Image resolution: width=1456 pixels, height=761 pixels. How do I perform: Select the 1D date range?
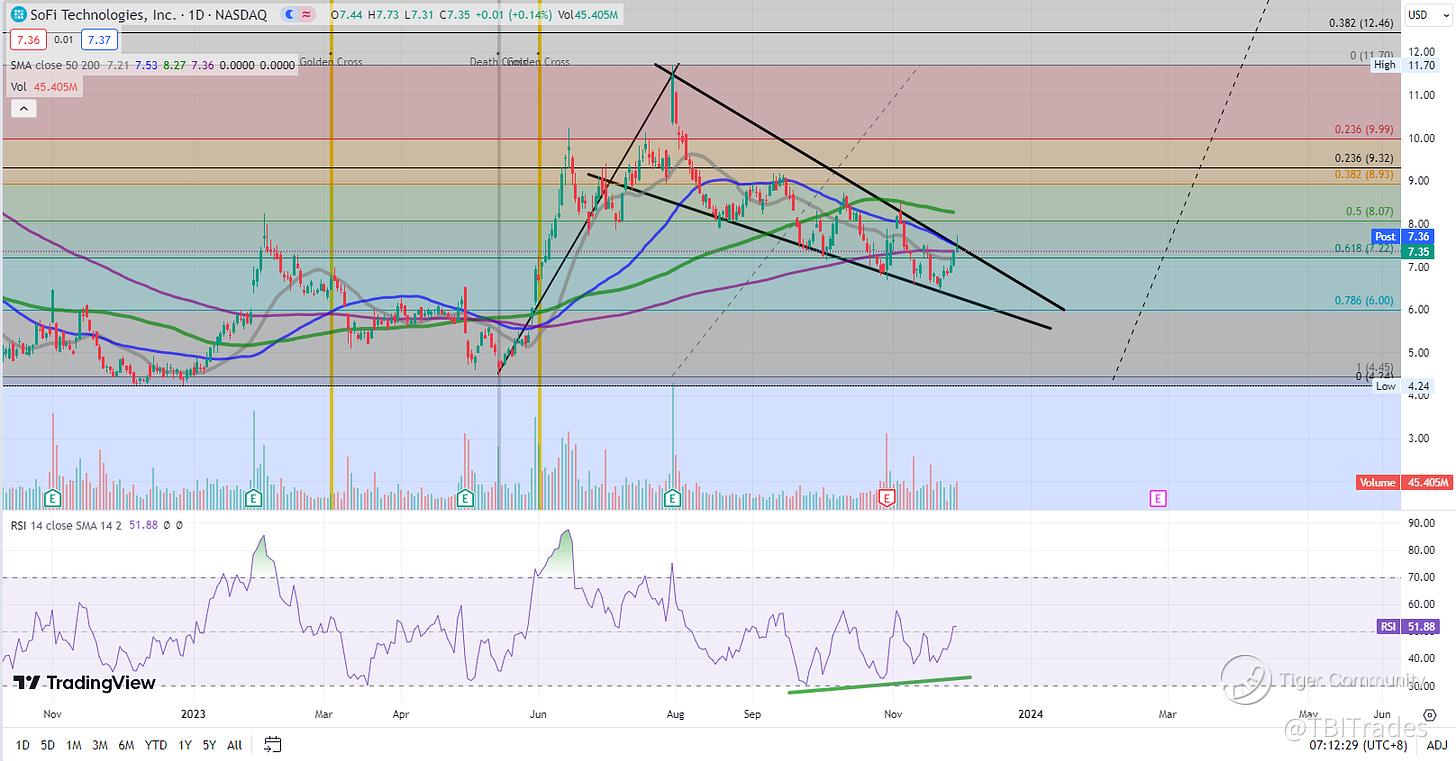21,745
